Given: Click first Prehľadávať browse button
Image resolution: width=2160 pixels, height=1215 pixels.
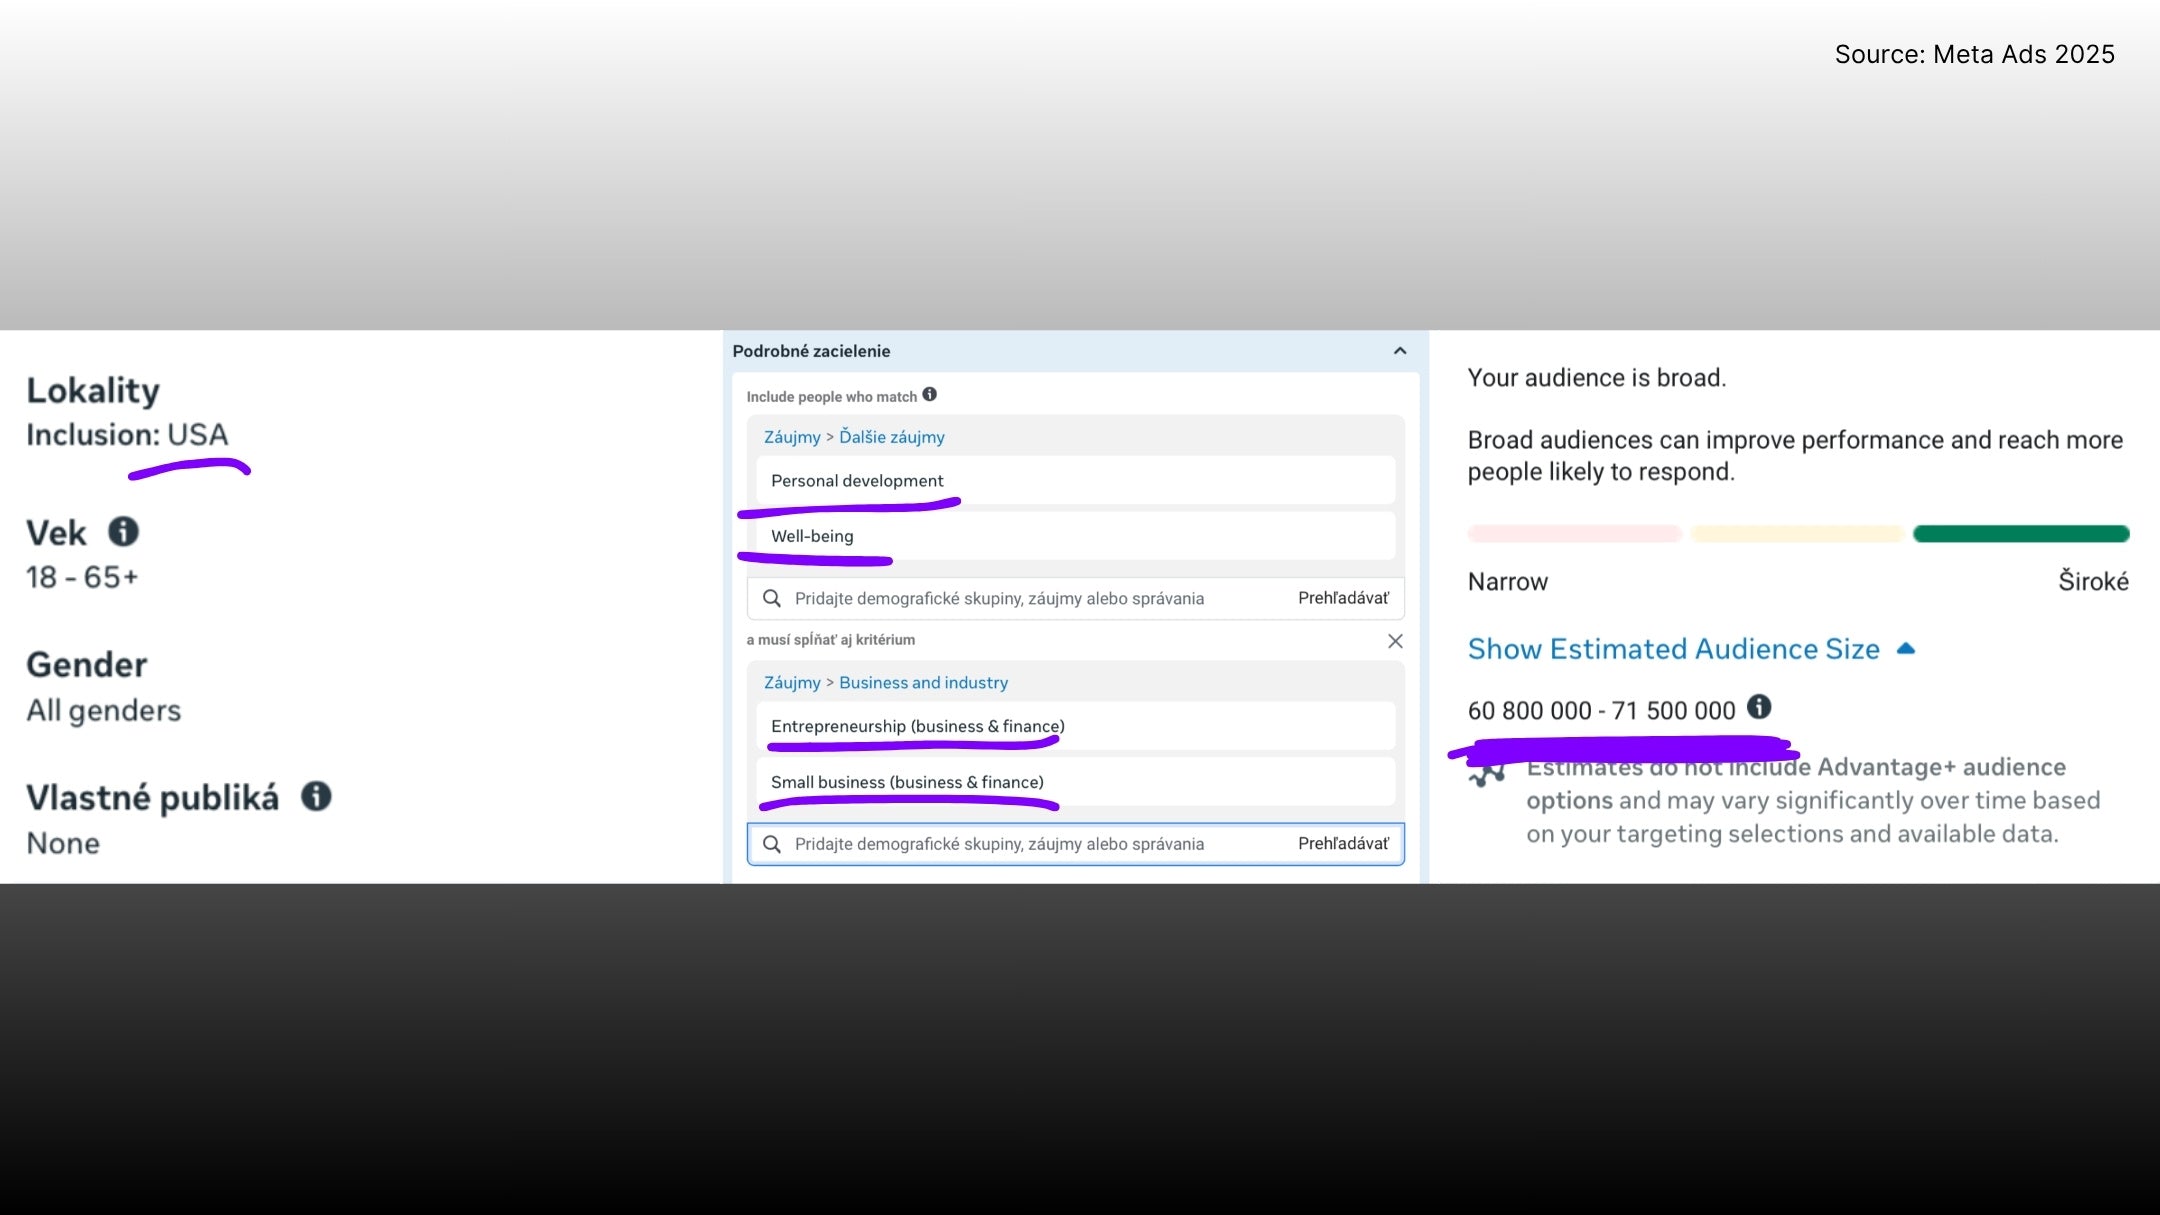Looking at the screenshot, I should (x=1343, y=598).
